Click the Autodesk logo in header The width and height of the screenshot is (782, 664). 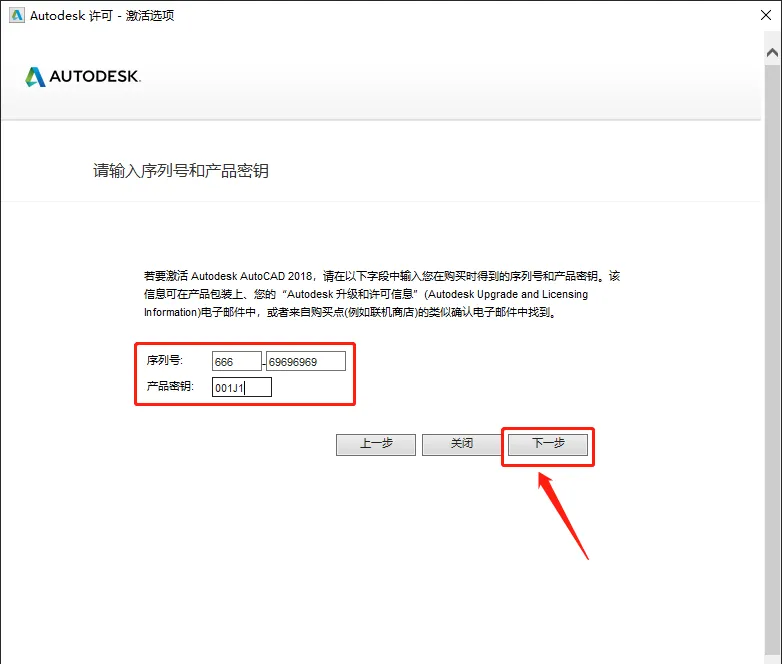point(83,76)
